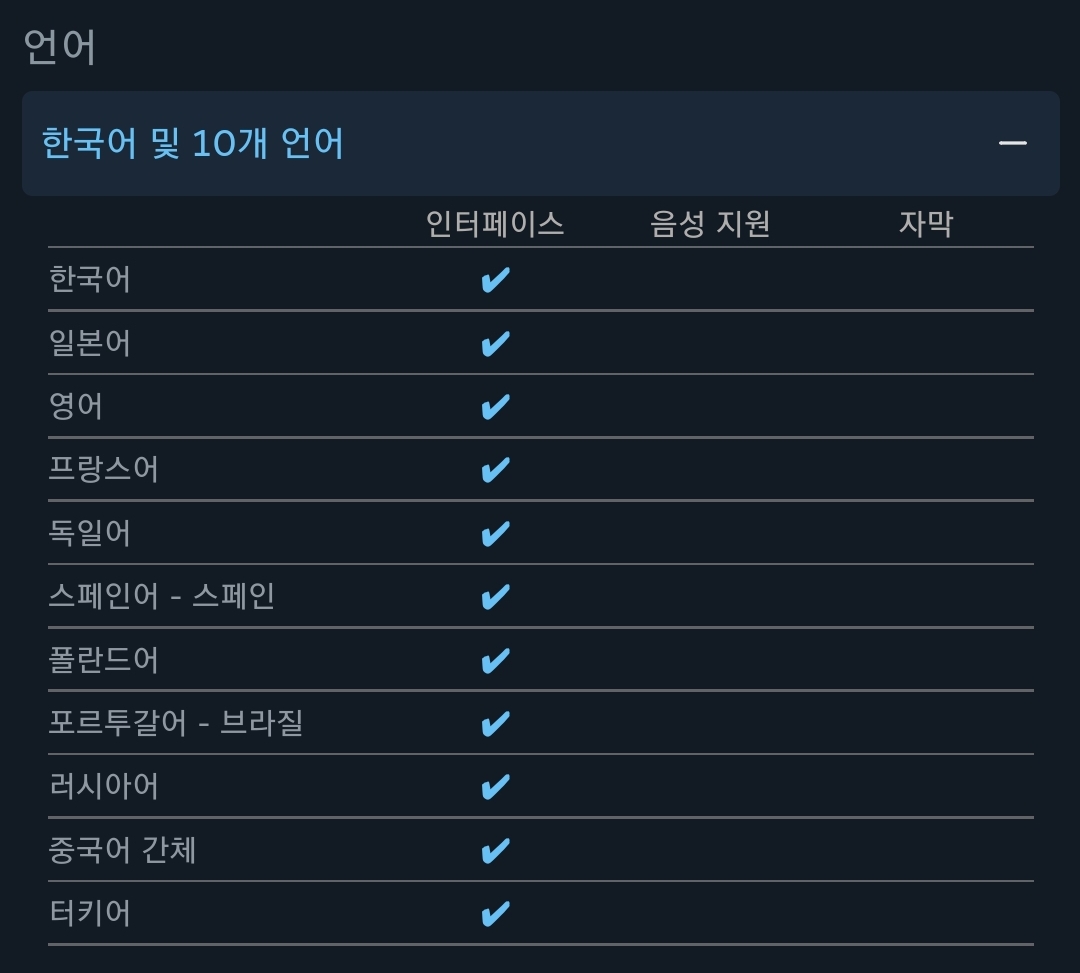Image resolution: width=1080 pixels, height=973 pixels.
Task: Click the 자막 column header
Action: coord(925,223)
